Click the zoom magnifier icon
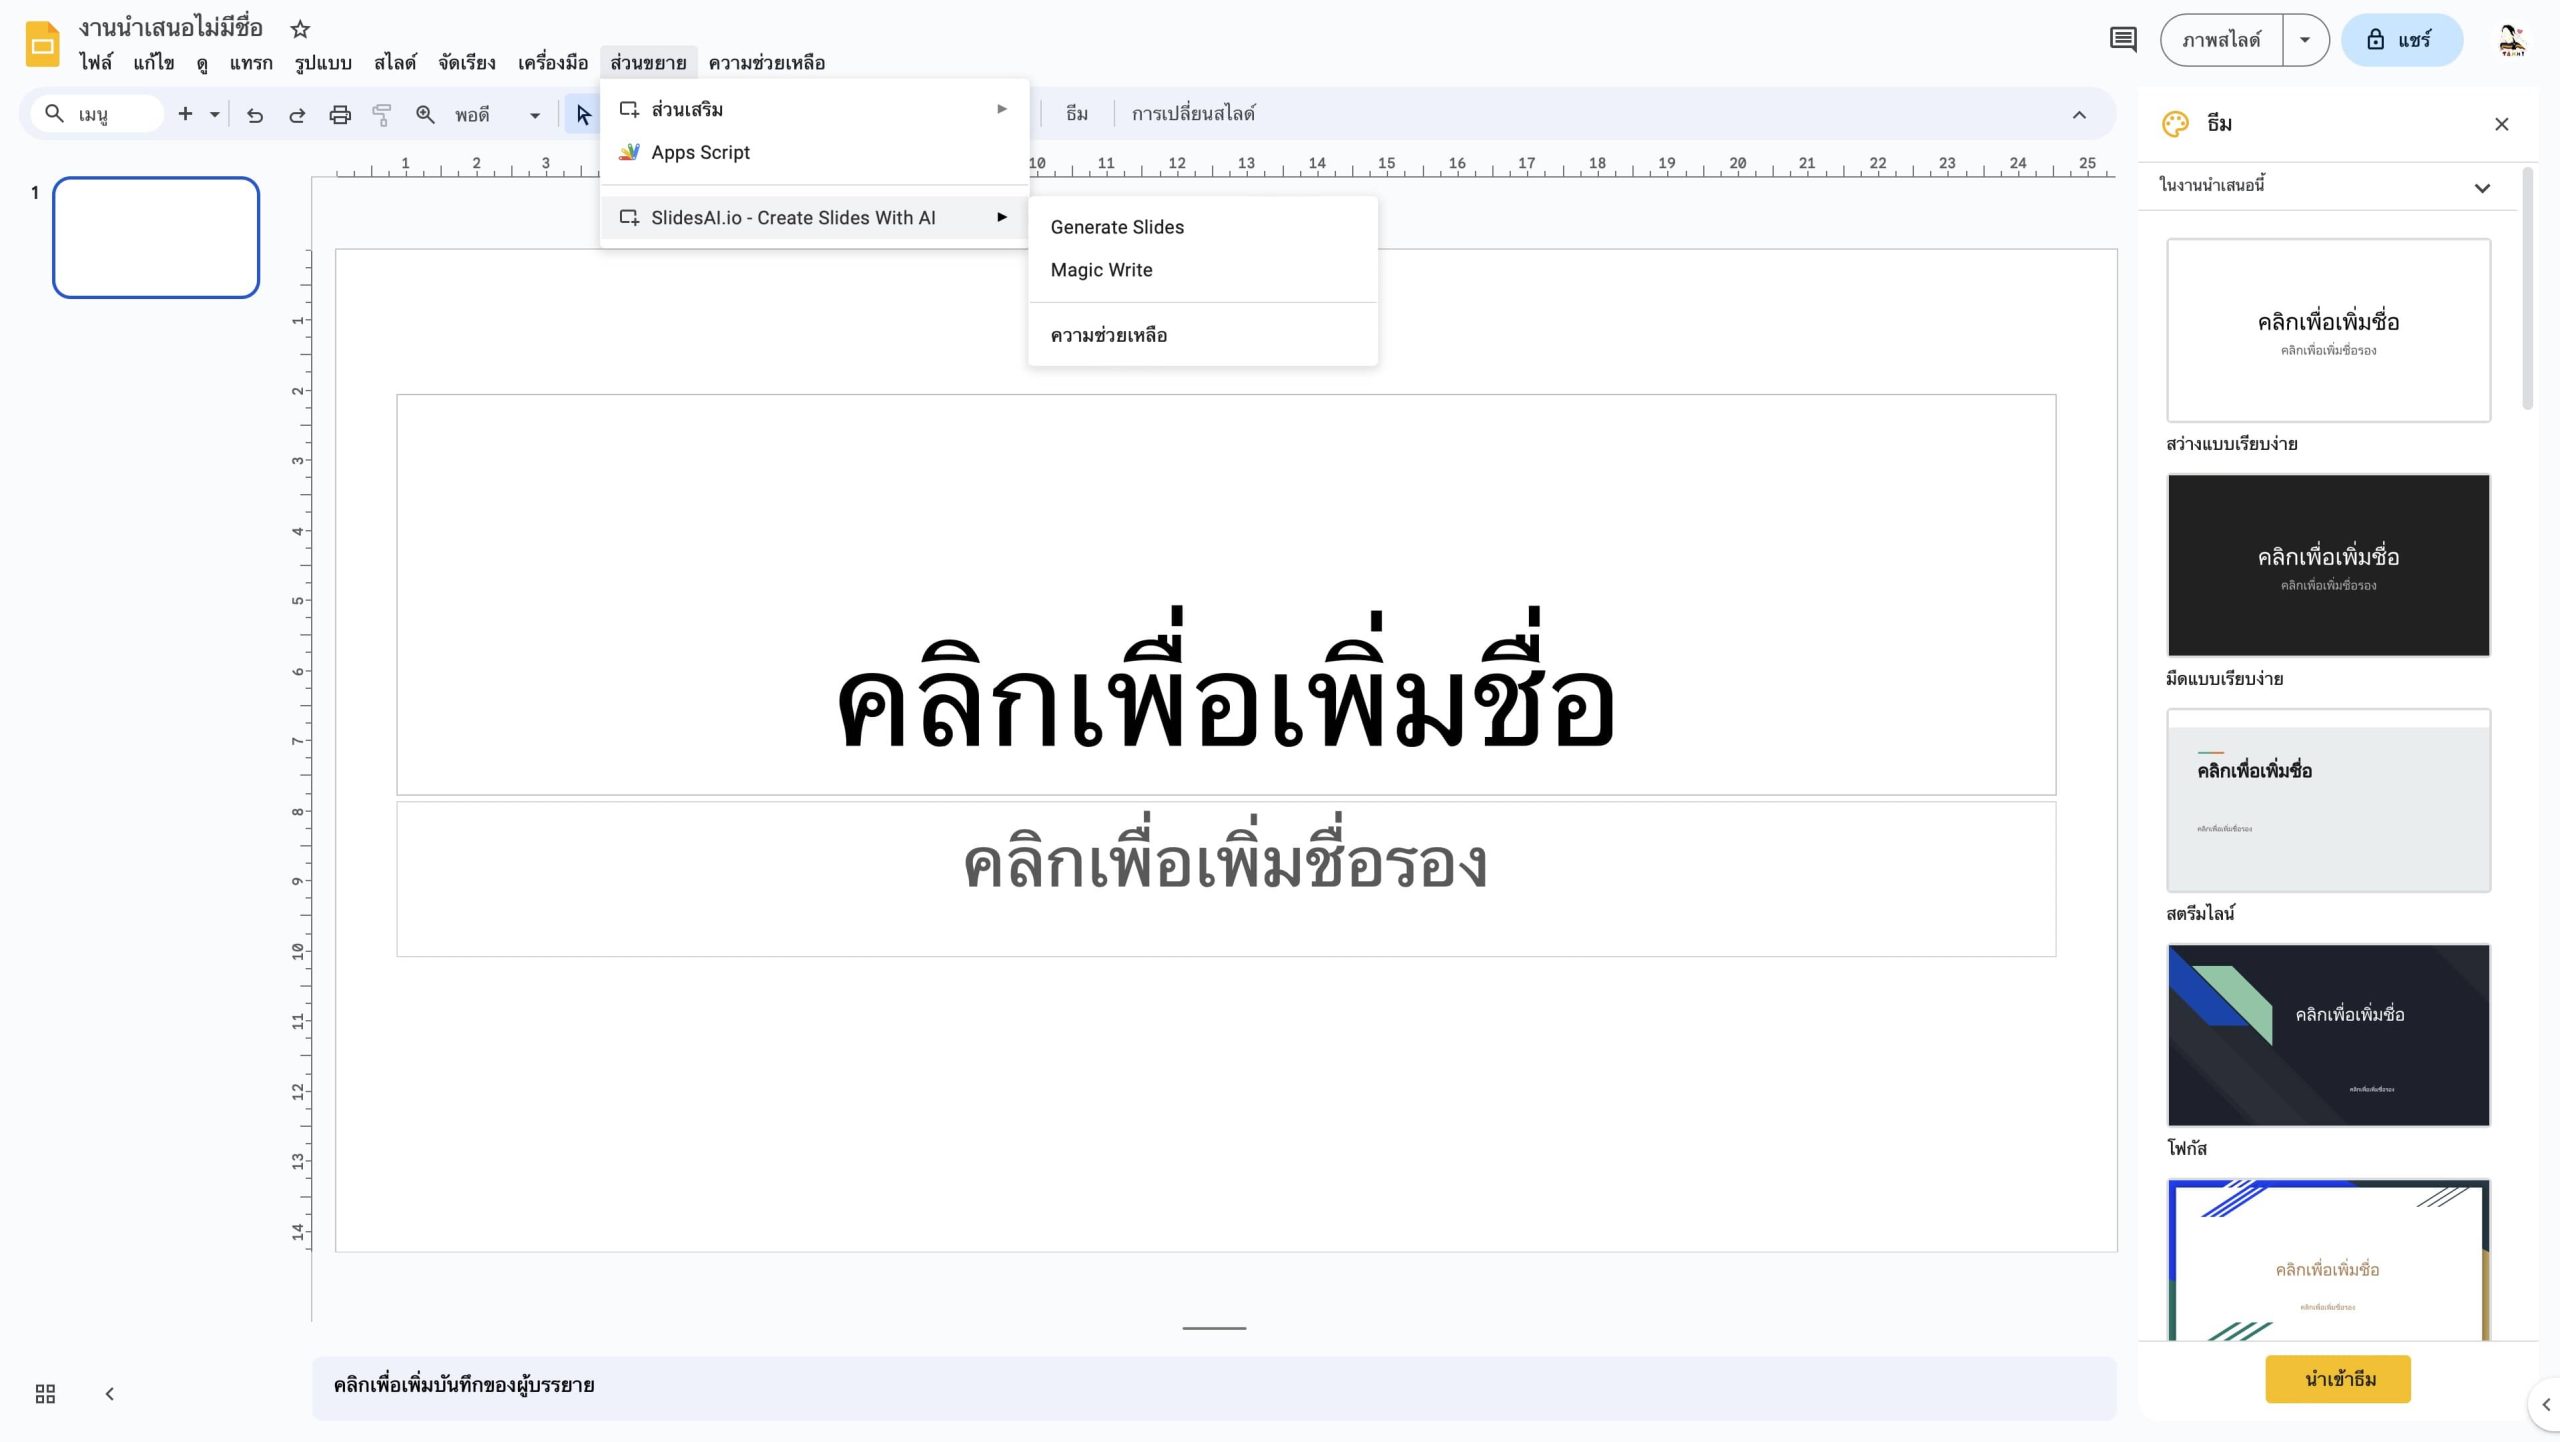2560x1442 pixels. 425,115
